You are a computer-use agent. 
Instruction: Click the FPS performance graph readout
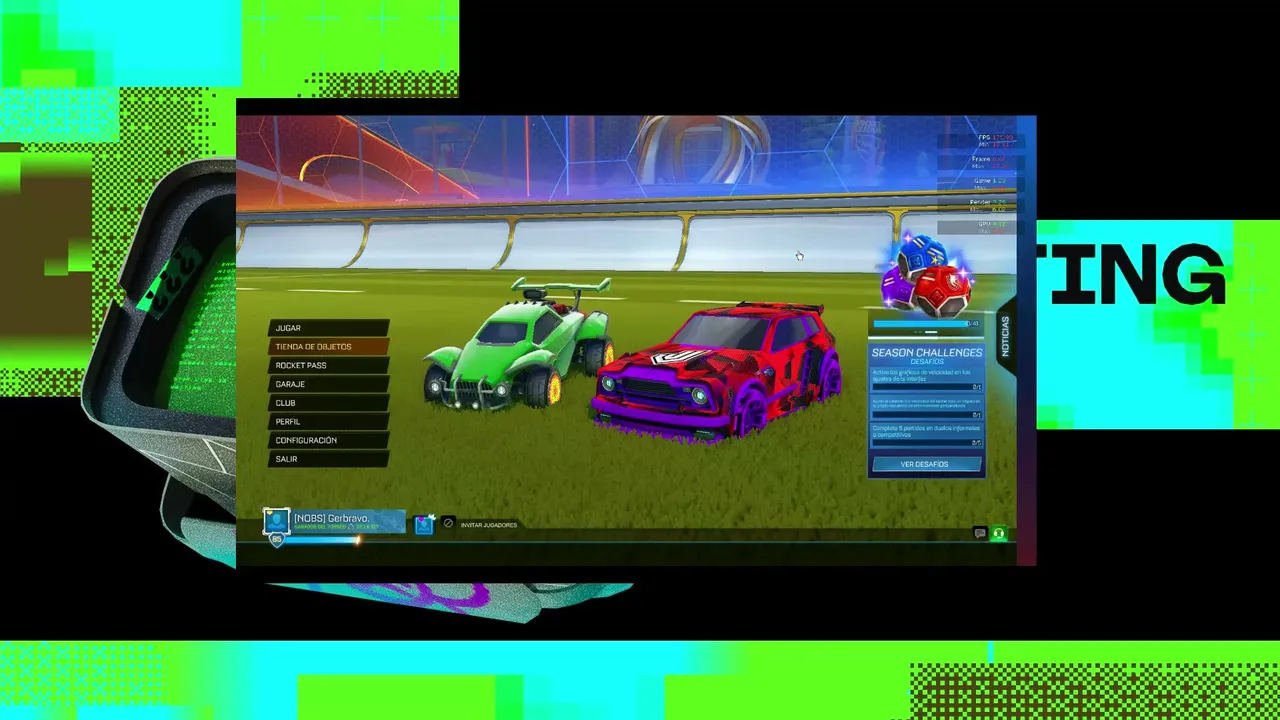pyautogui.click(x=982, y=140)
